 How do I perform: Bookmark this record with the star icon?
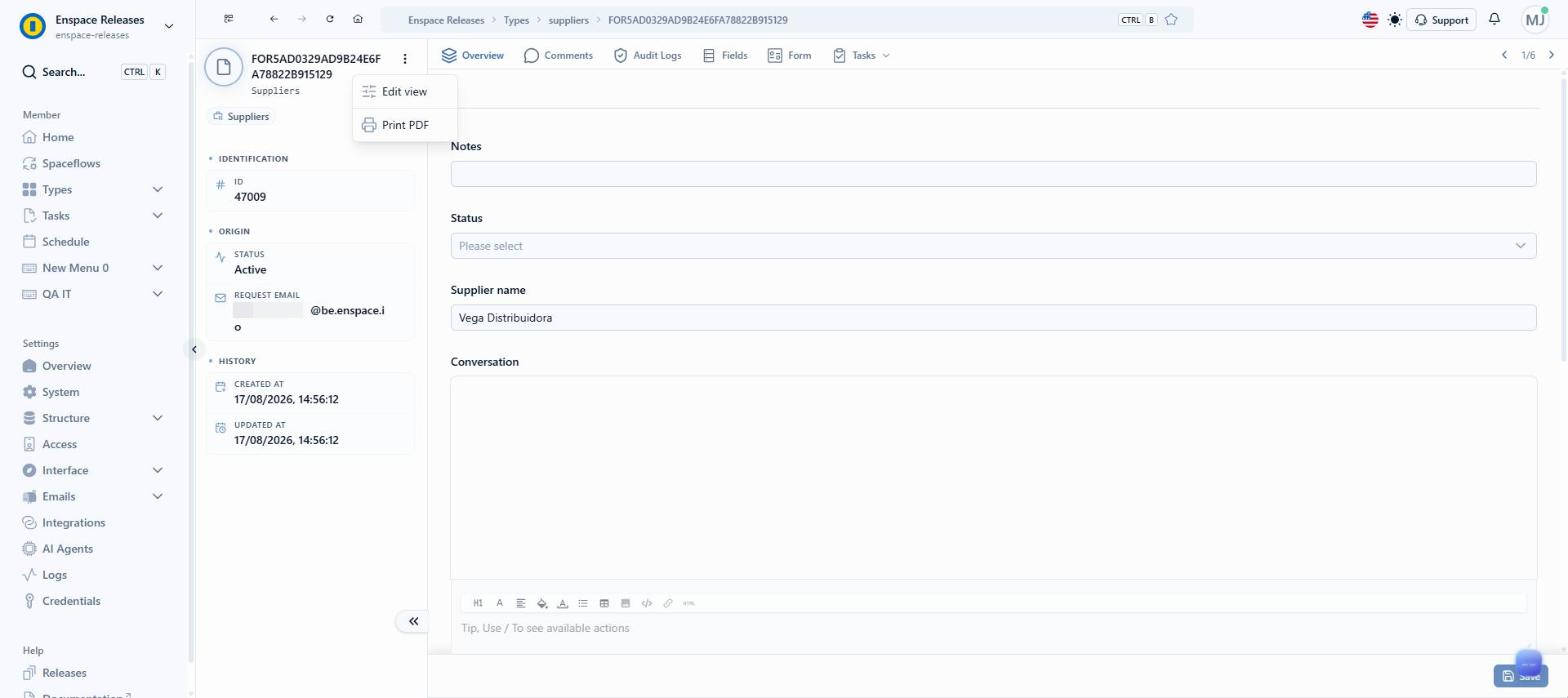[1171, 20]
